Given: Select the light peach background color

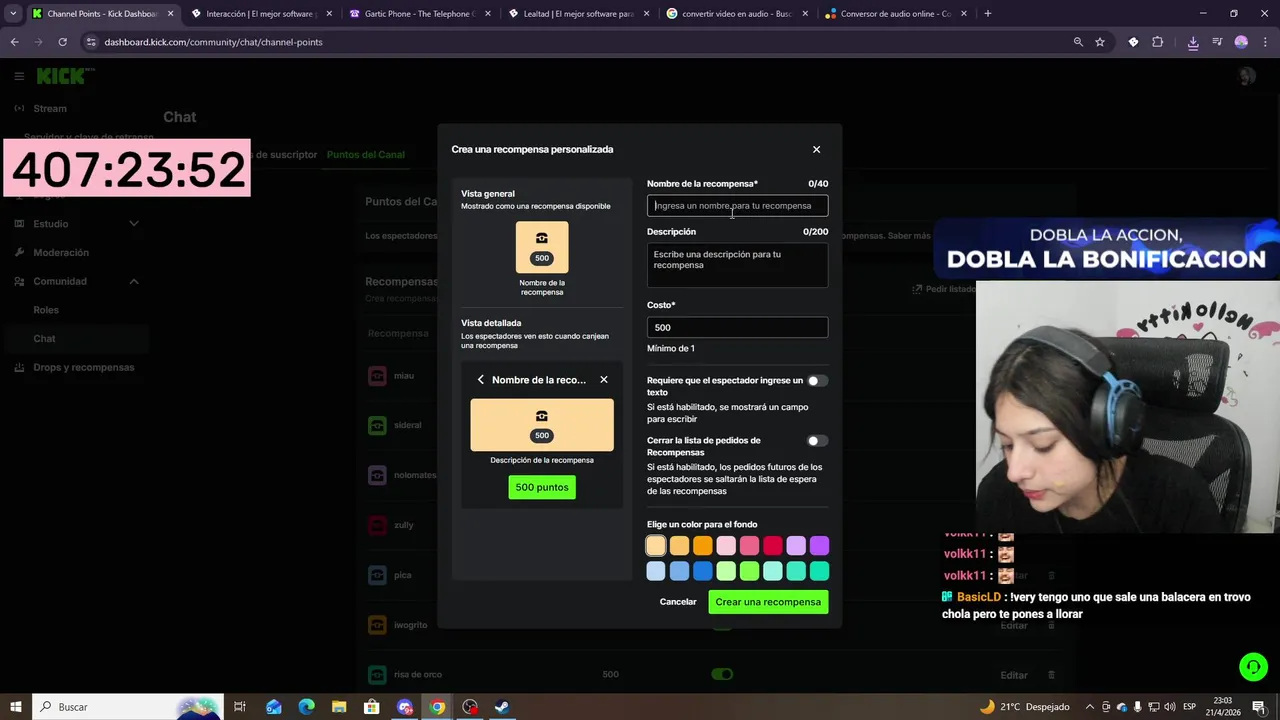Looking at the screenshot, I should (655, 546).
